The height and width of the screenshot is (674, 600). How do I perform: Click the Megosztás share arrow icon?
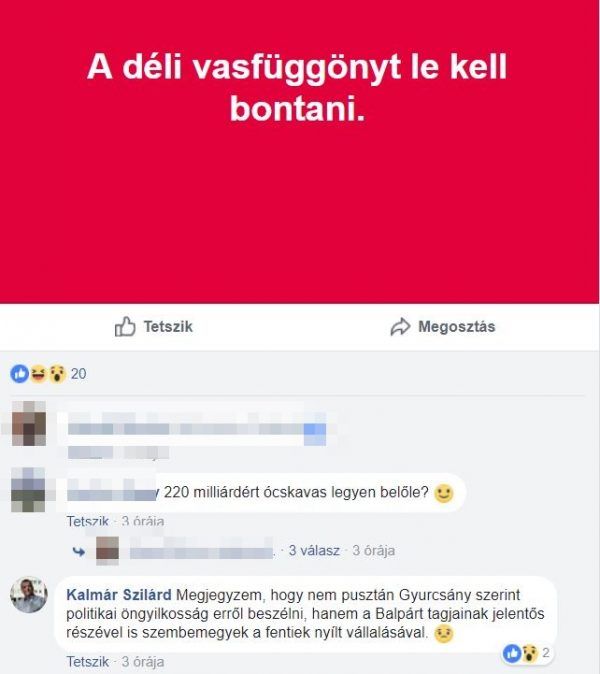tap(400, 327)
